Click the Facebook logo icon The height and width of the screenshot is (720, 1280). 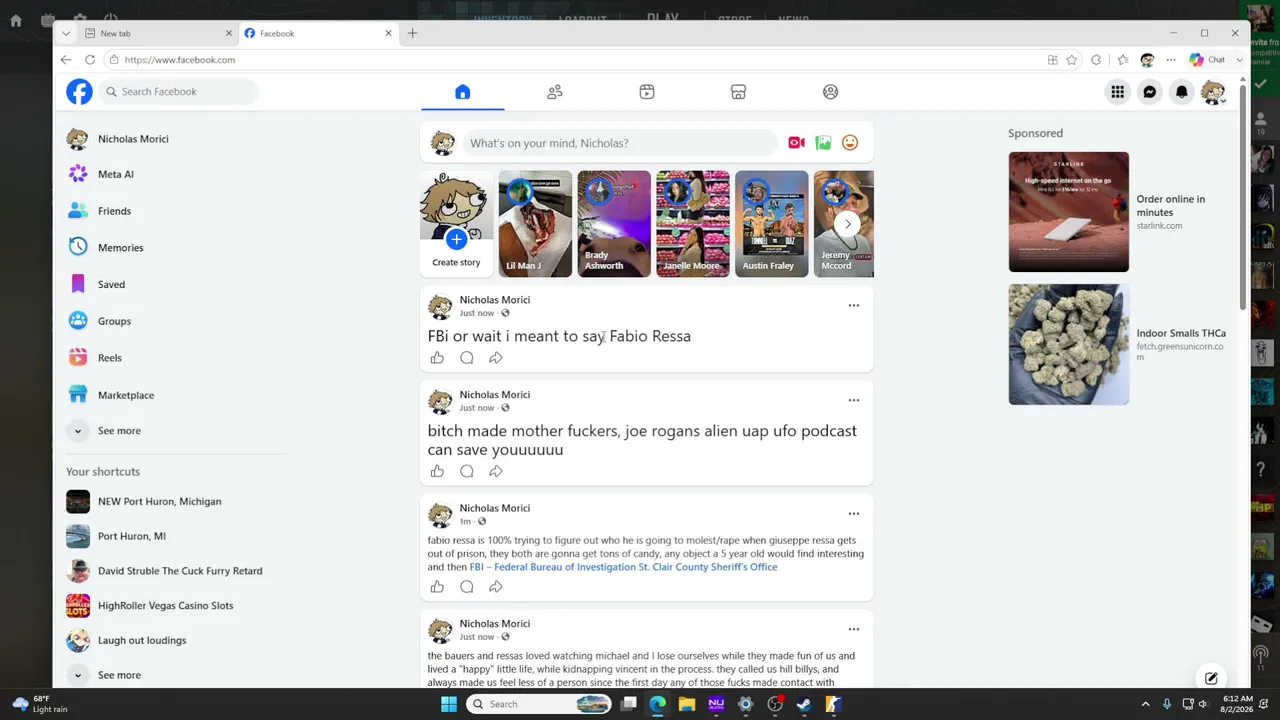[79, 92]
